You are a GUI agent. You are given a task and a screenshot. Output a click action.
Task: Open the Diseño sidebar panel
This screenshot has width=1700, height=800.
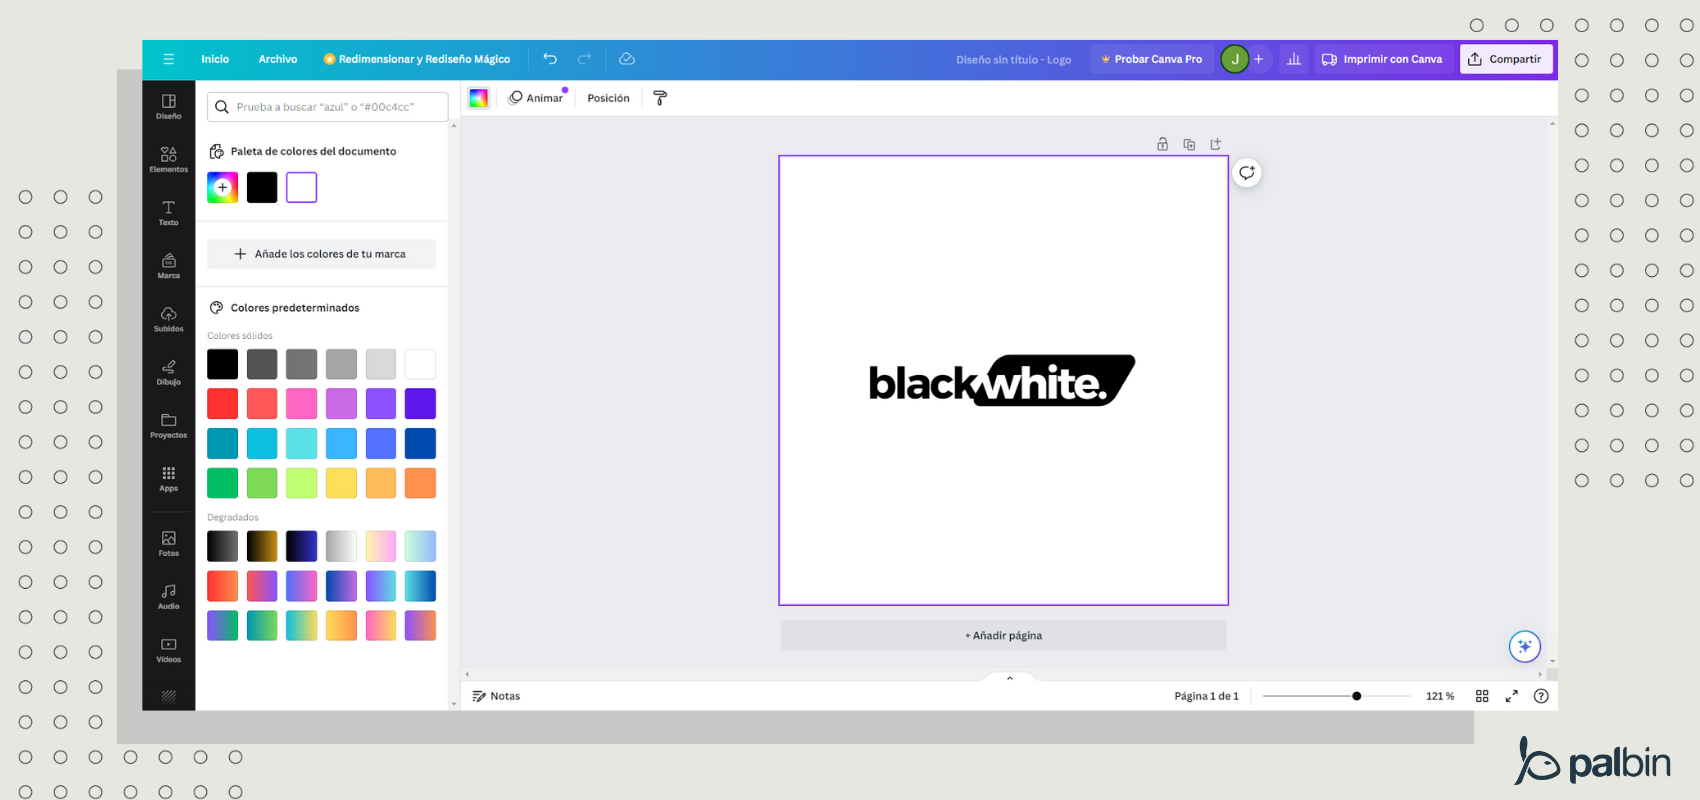[168, 106]
